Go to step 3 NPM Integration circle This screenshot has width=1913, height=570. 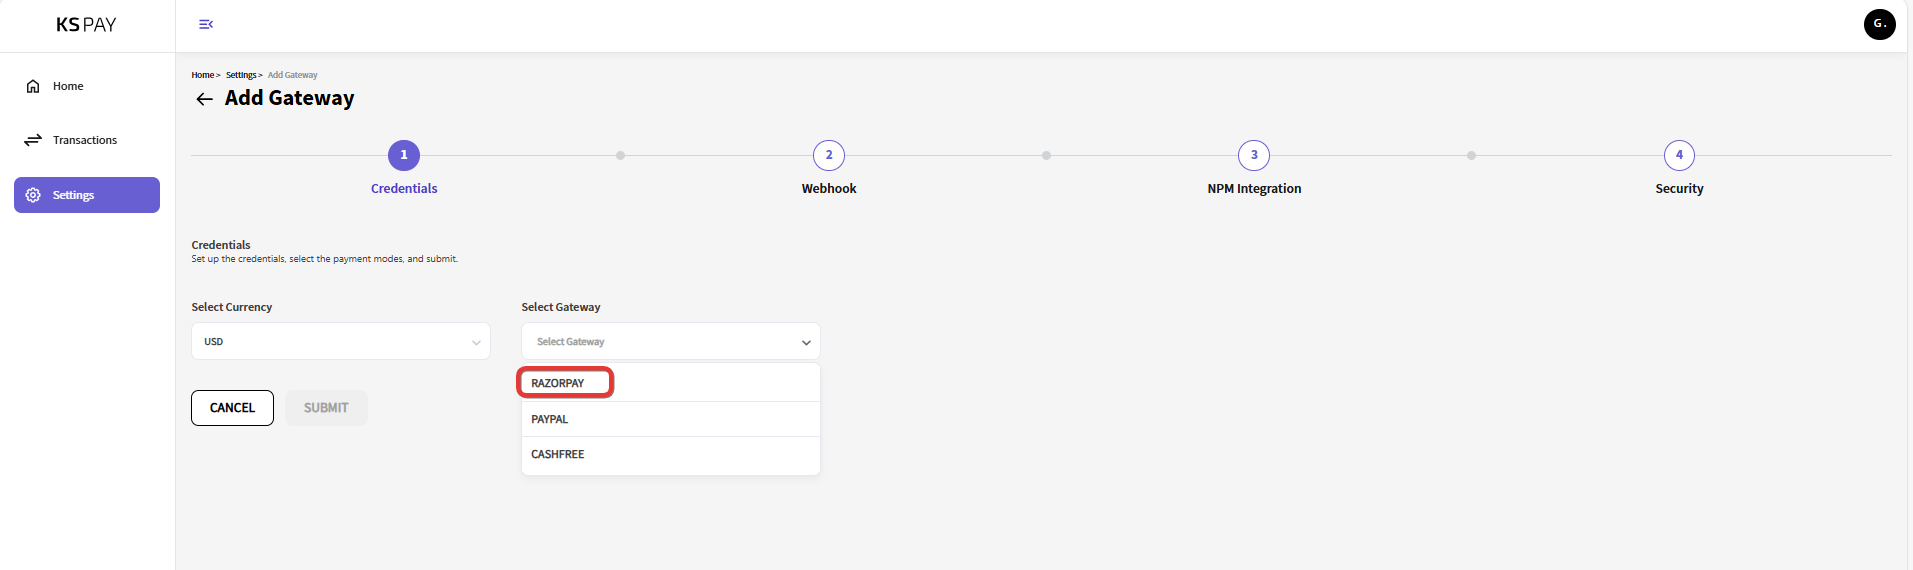tap(1254, 155)
